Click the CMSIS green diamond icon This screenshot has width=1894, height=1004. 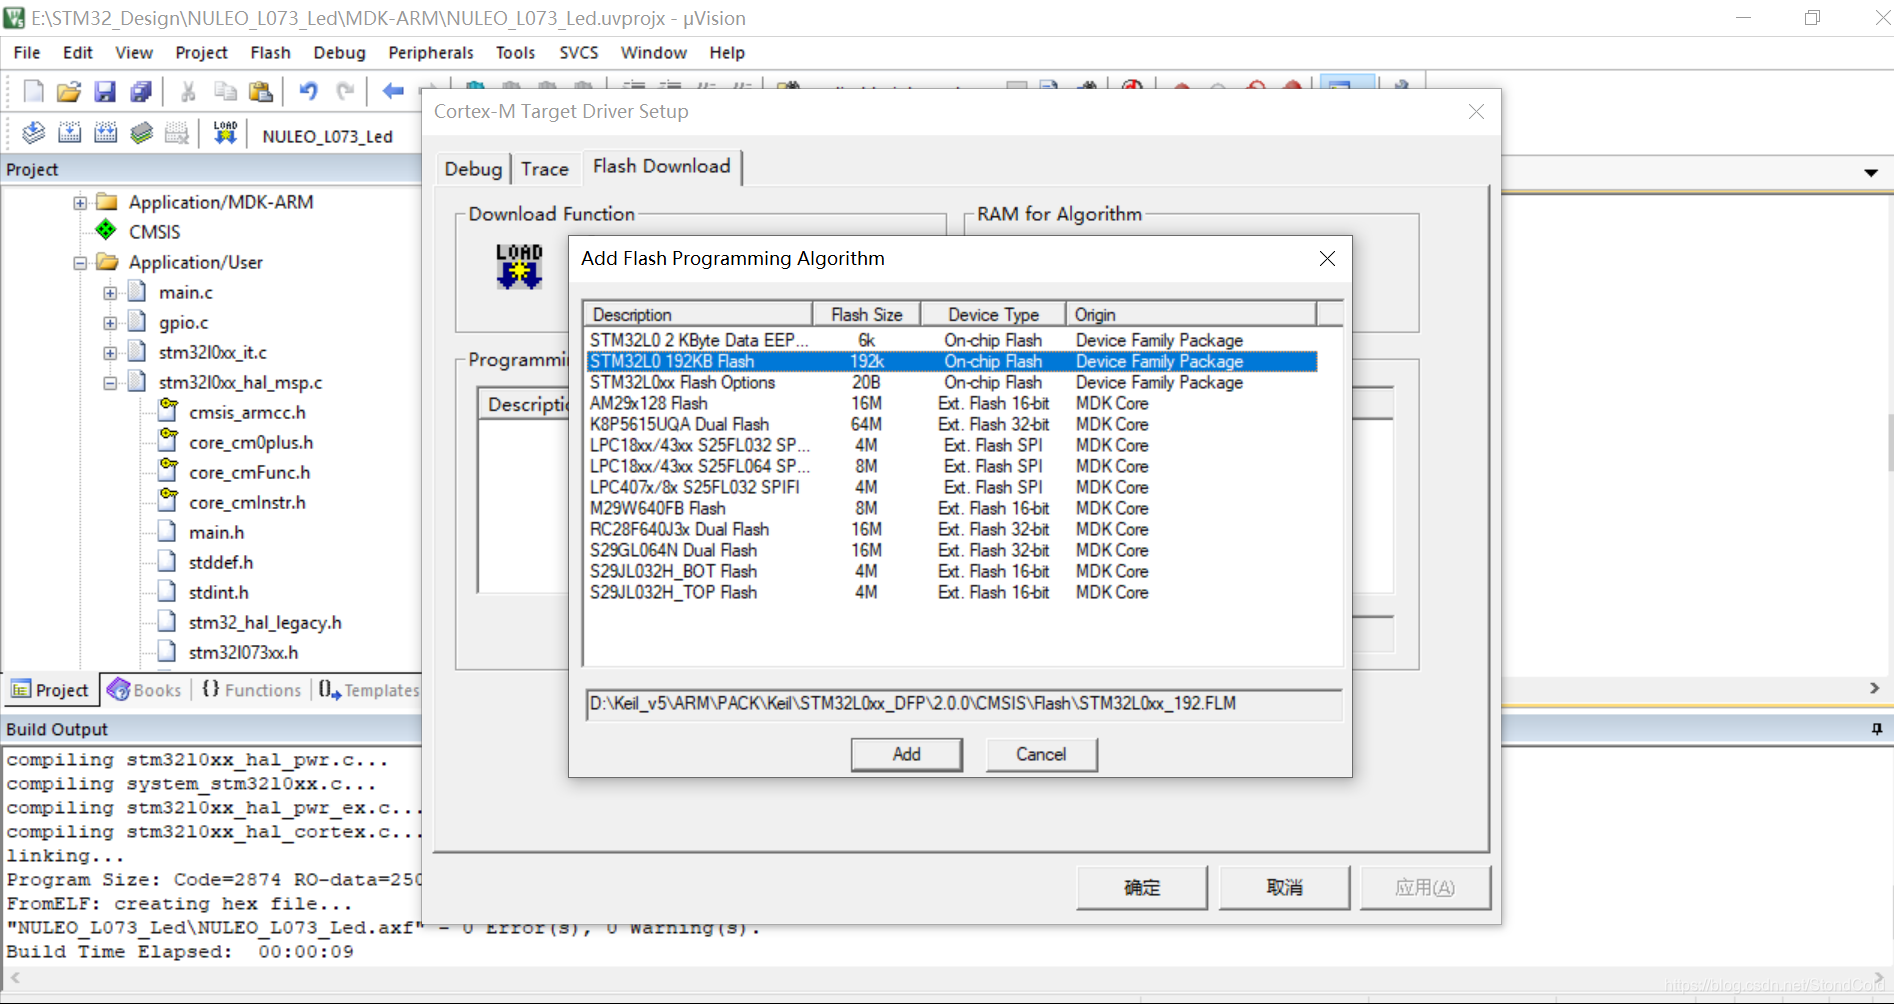point(106,231)
